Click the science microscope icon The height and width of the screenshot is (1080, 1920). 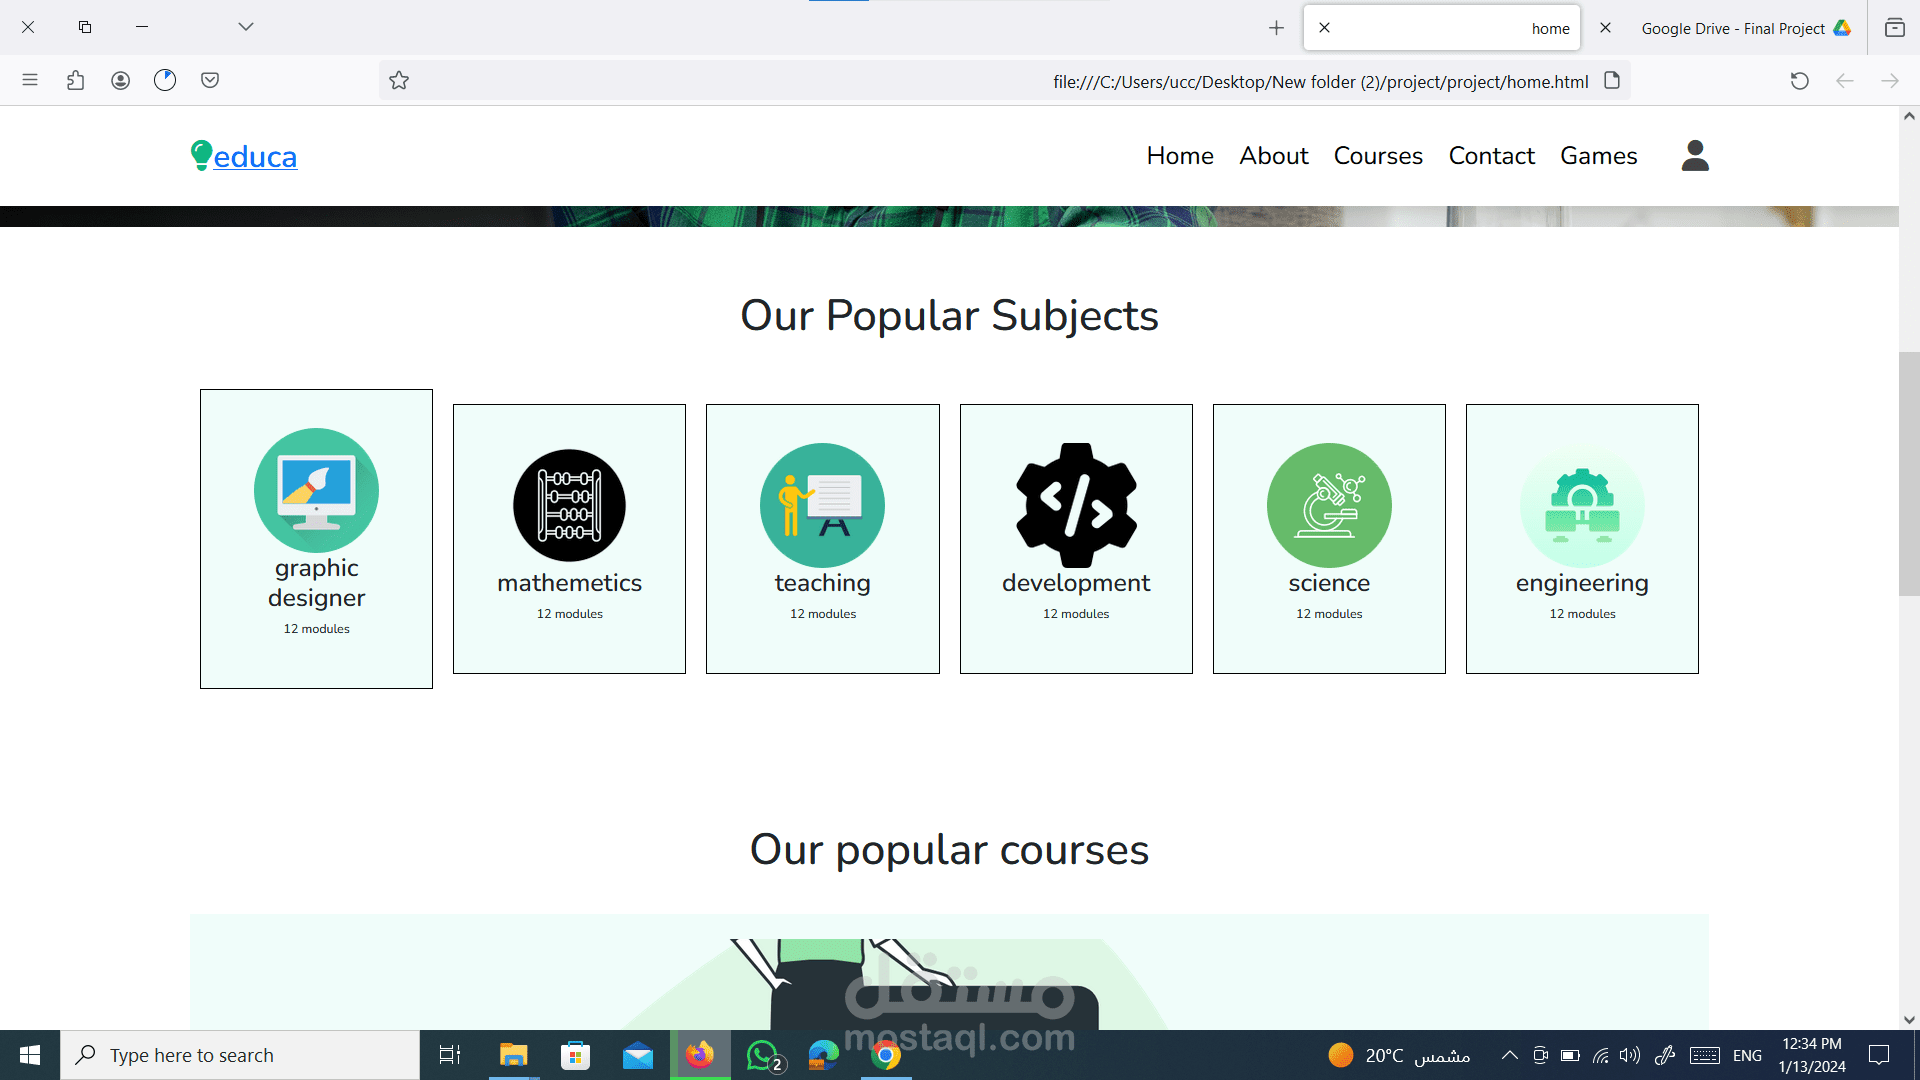click(1329, 505)
